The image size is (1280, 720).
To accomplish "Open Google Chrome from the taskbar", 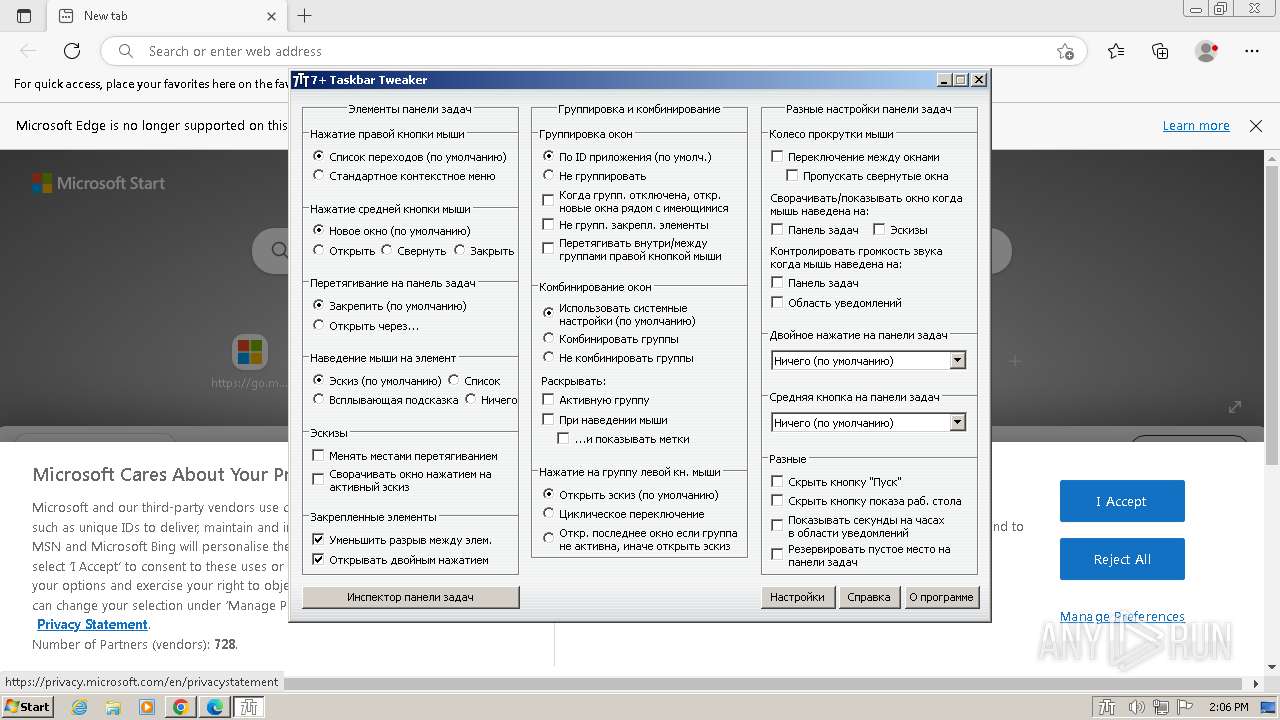I will (181, 707).
